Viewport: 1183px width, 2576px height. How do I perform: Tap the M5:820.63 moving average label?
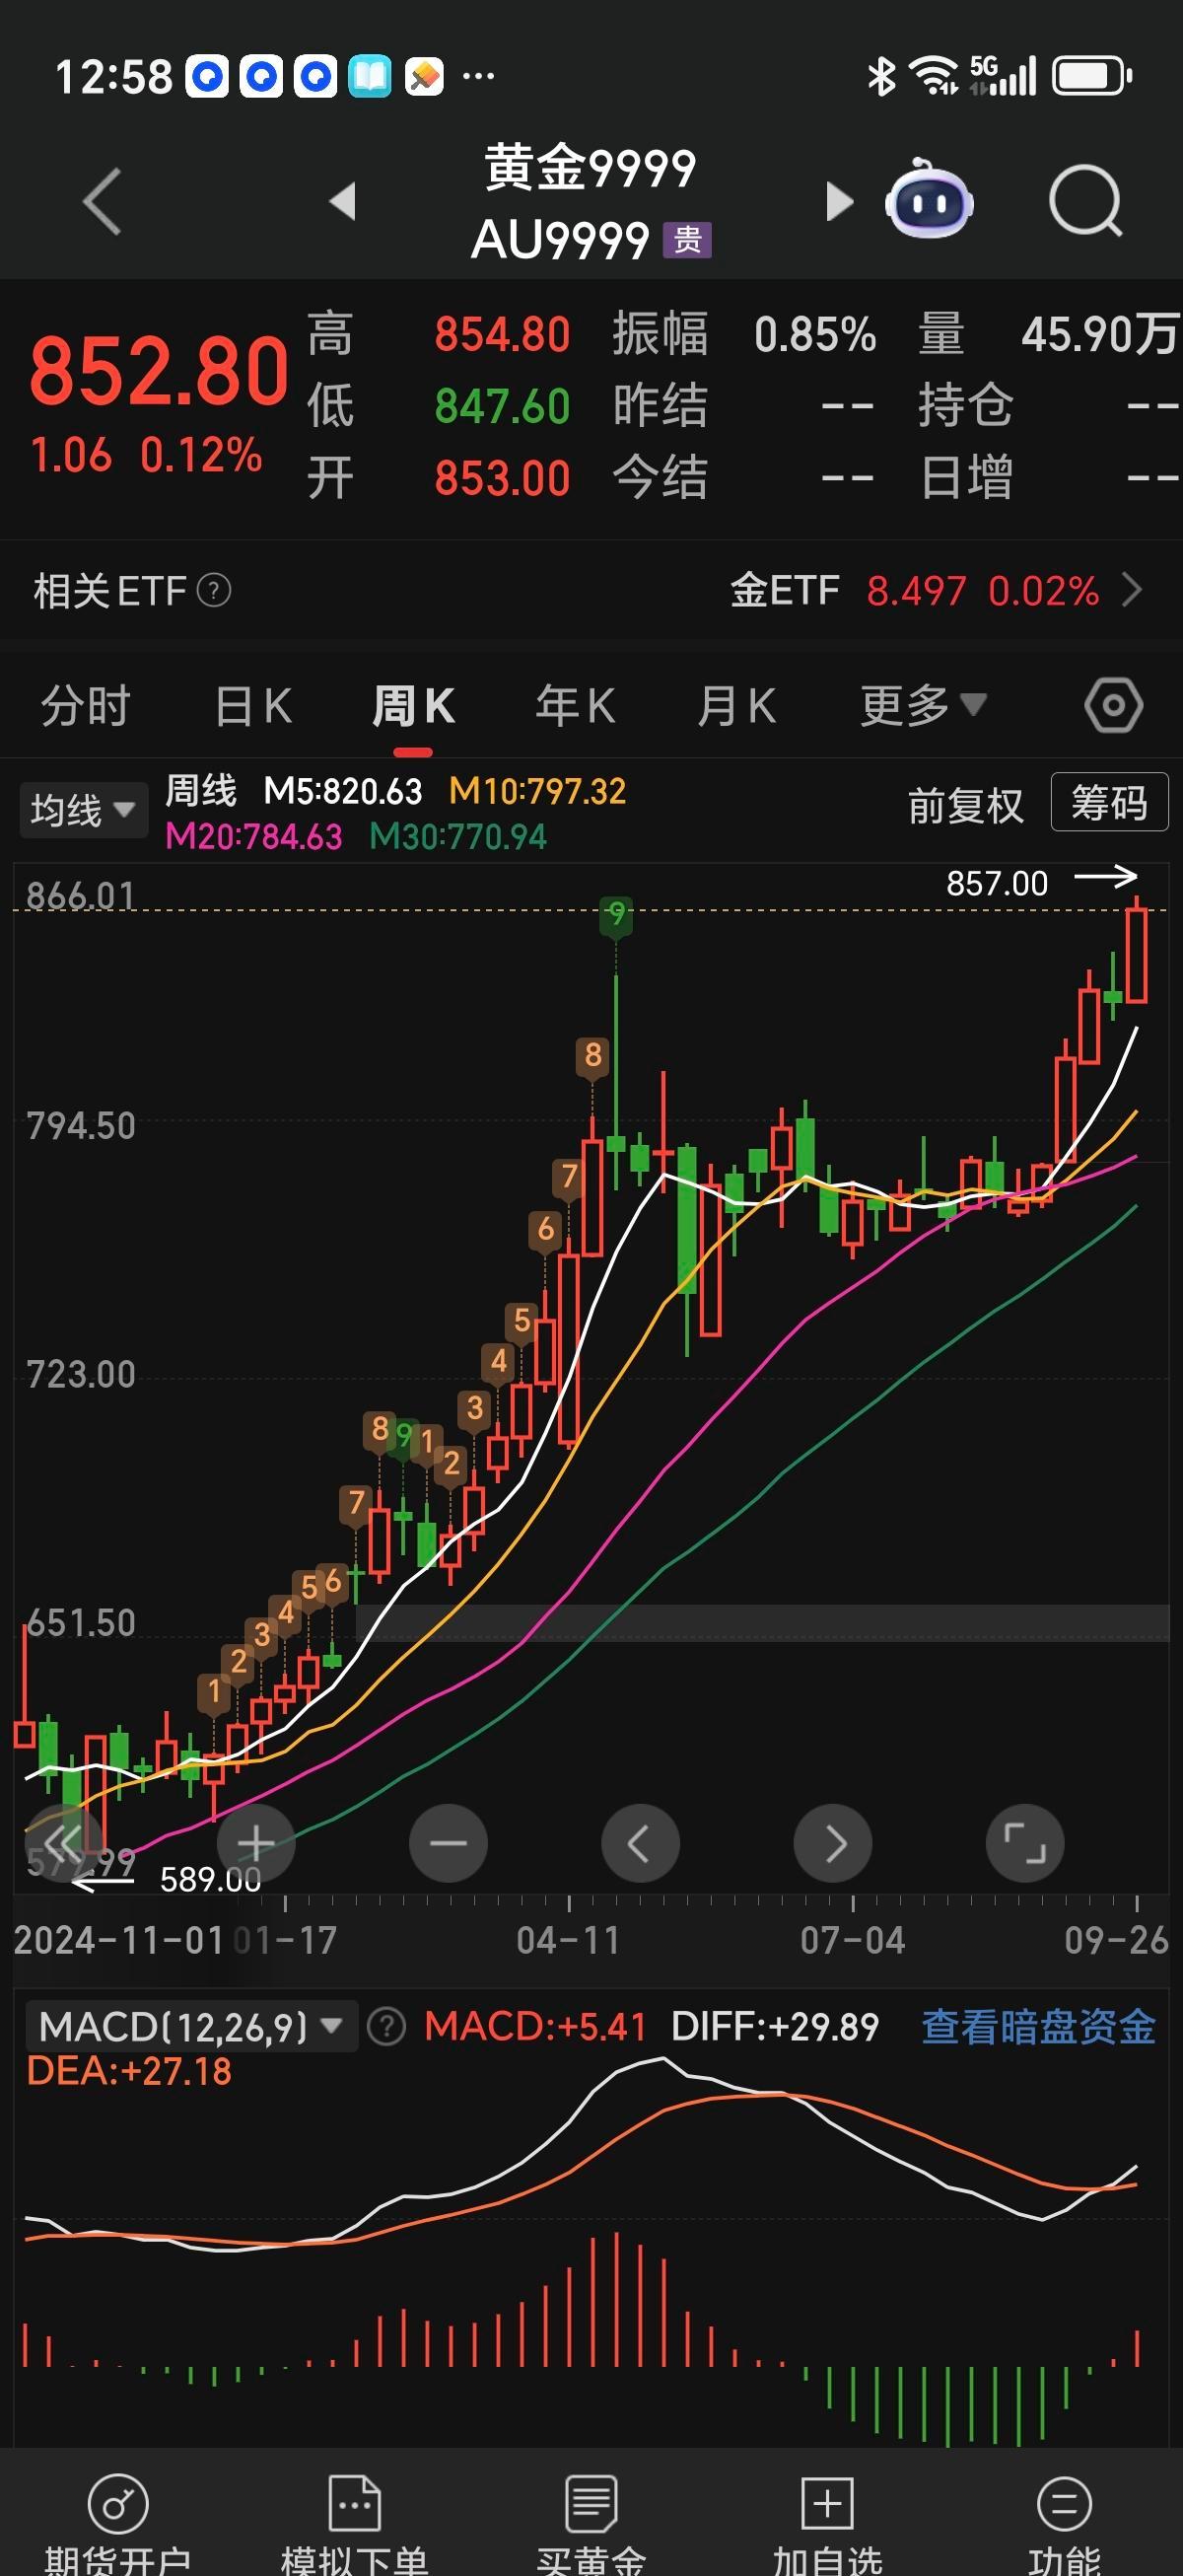[343, 792]
